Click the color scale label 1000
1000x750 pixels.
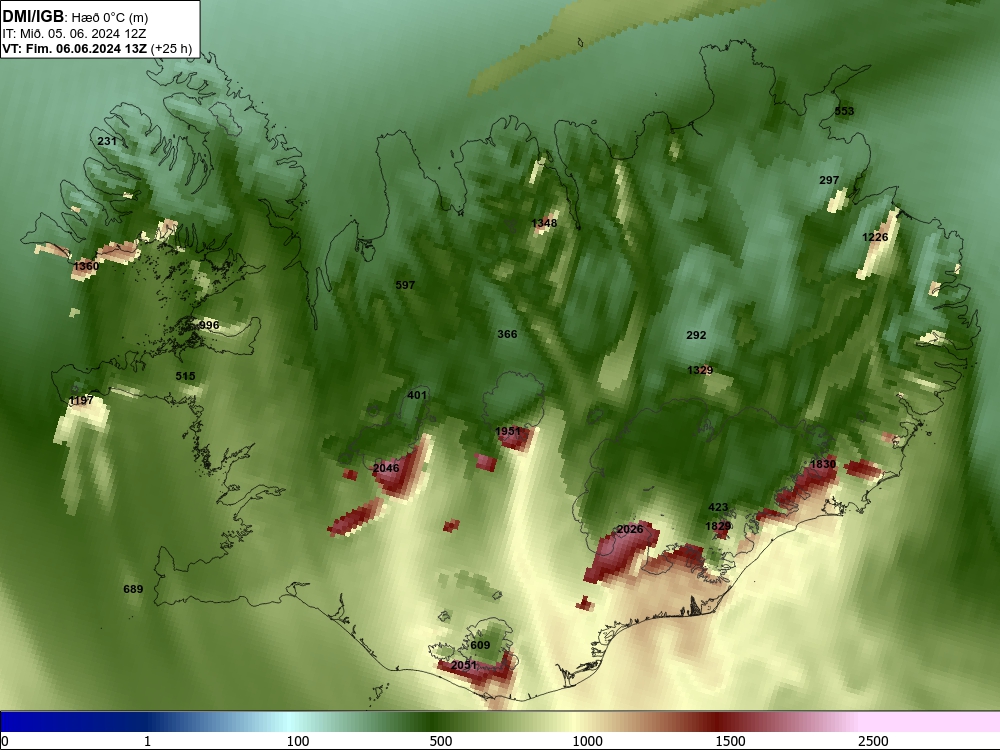coord(587,741)
